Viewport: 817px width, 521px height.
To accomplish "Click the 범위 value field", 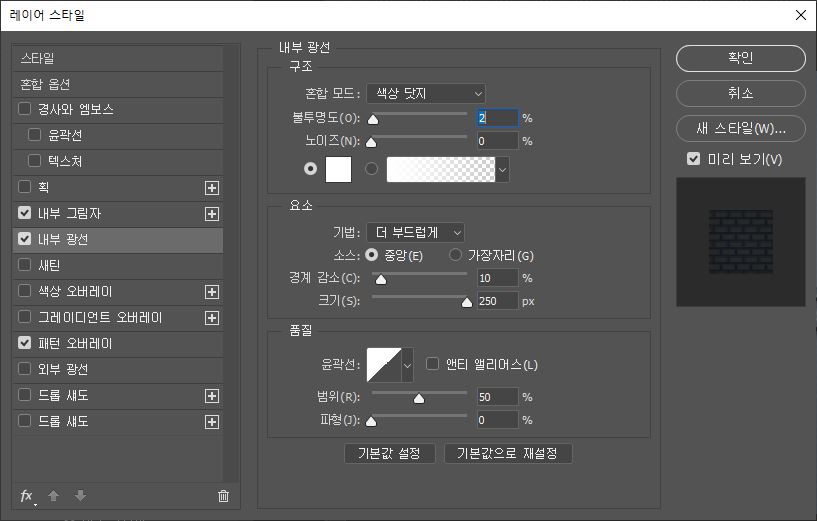I will click(x=498, y=397).
